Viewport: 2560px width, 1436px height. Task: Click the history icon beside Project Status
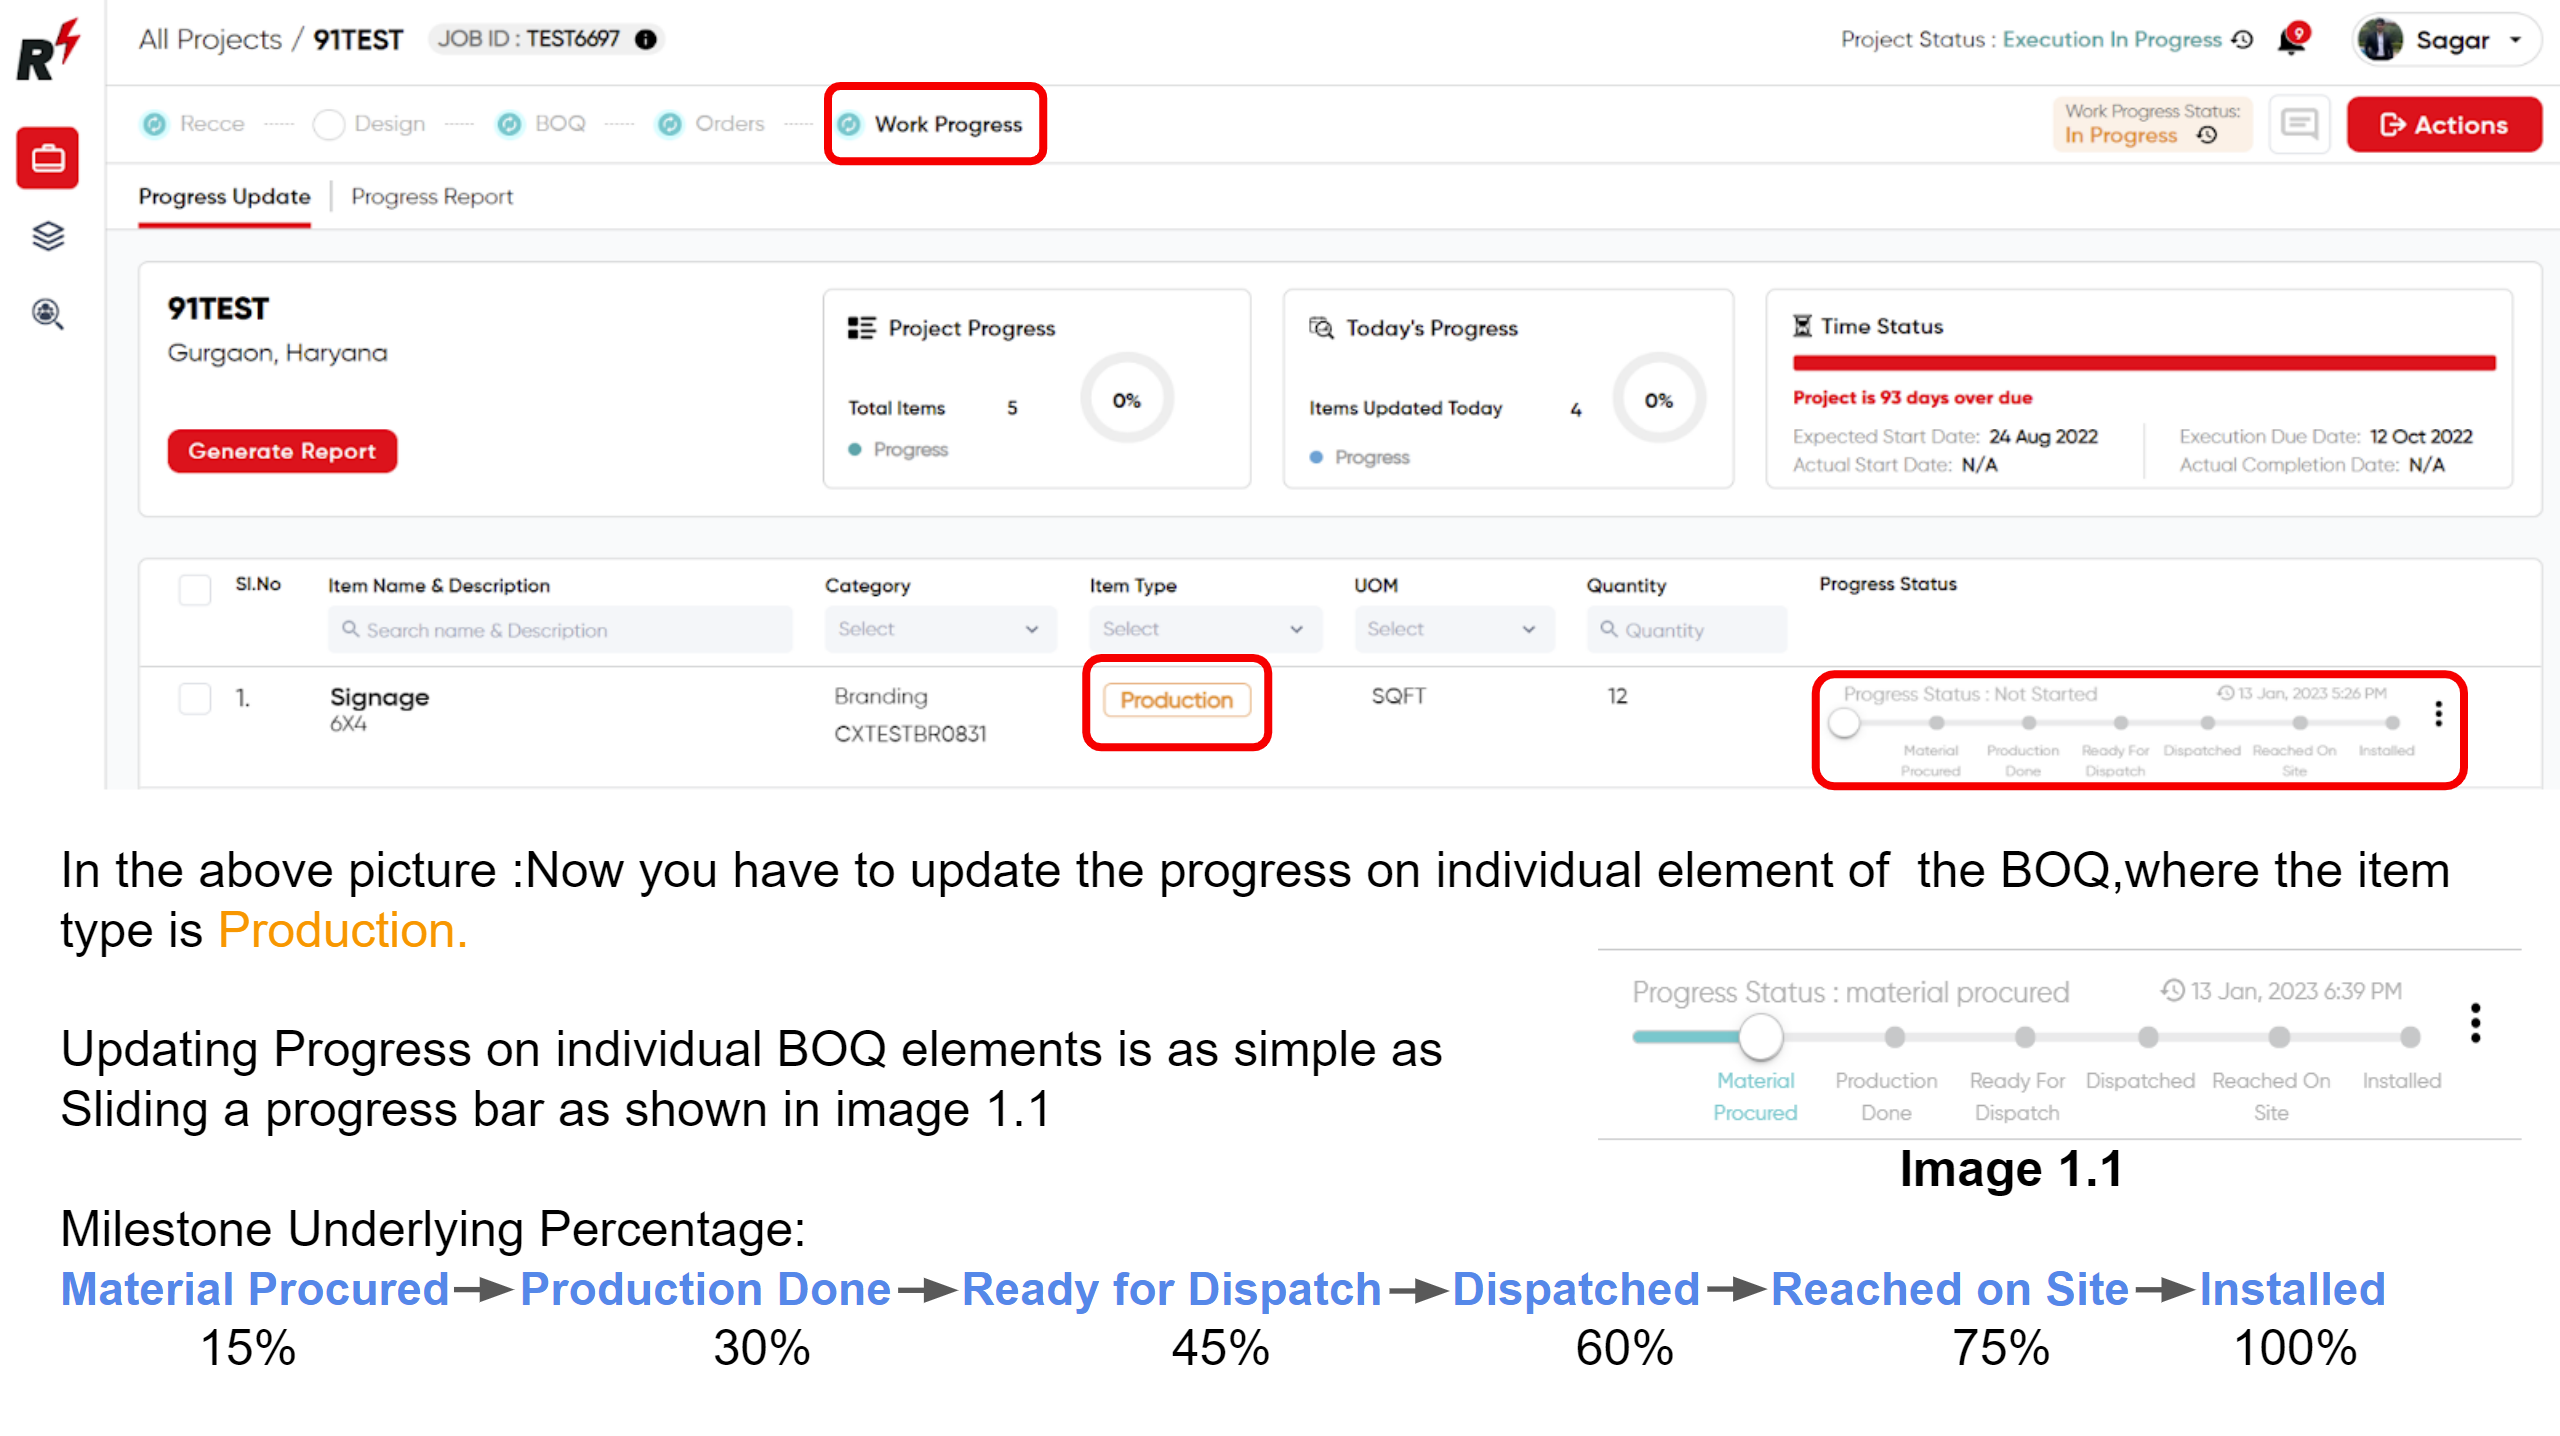tap(2240, 39)
